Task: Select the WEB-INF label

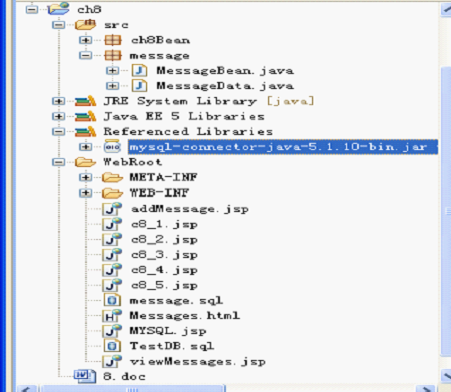Action: (159, 192)
